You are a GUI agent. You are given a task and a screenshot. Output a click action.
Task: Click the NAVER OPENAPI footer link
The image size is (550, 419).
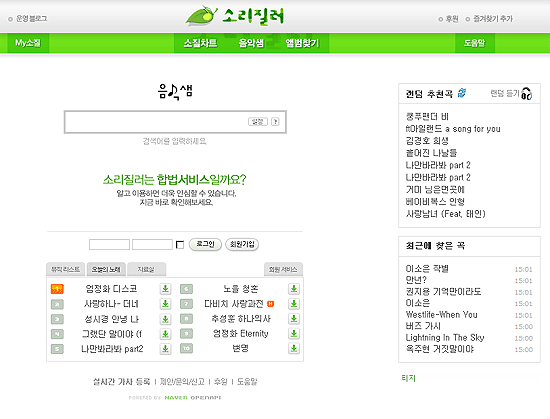(193, 398)
